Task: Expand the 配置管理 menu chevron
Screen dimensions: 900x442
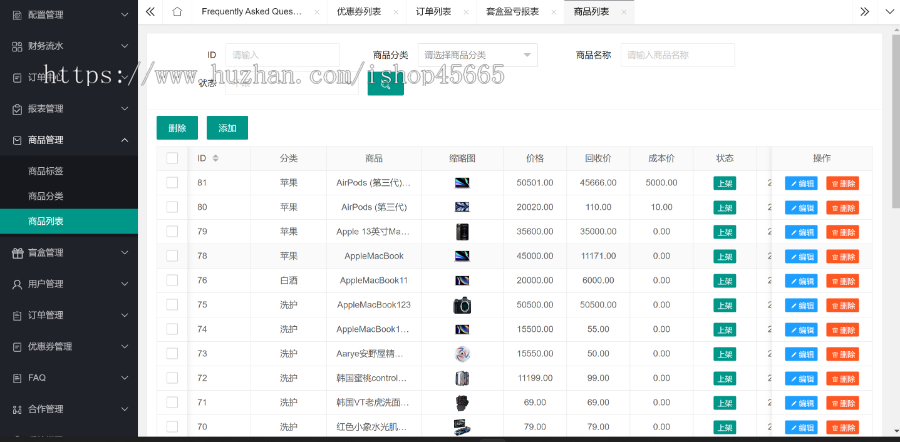Action: point(125,15)
